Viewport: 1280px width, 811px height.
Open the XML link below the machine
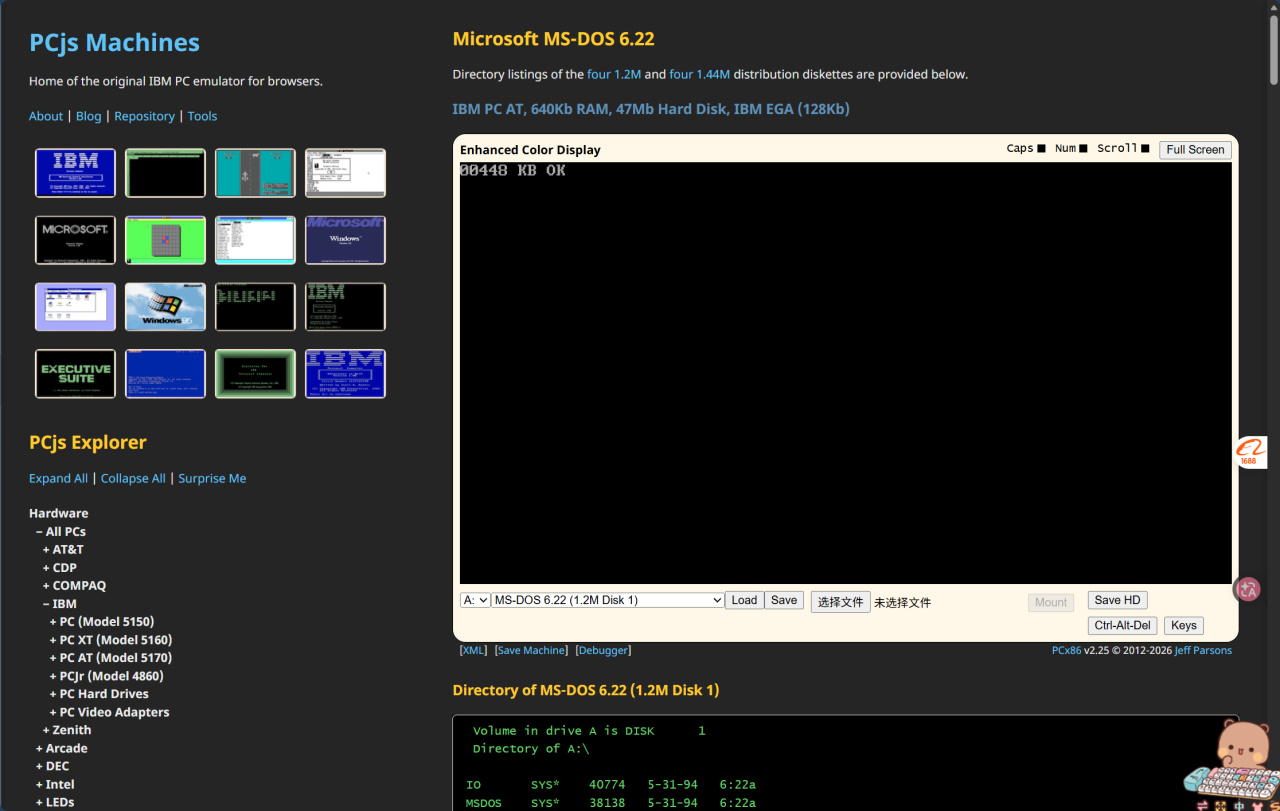pos(473,651)
